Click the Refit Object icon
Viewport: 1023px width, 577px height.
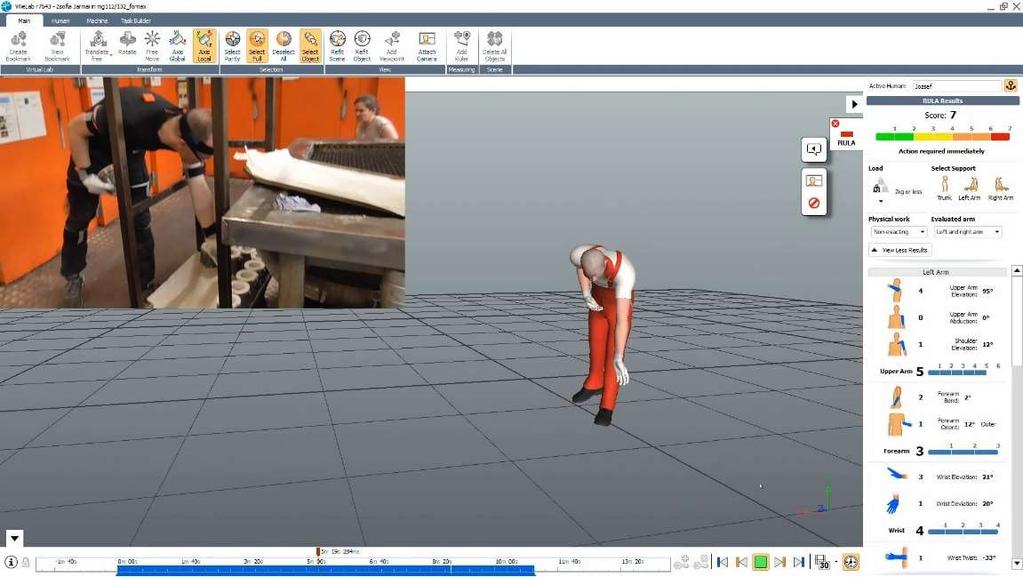pyautogui.click(x=362, y=46)
